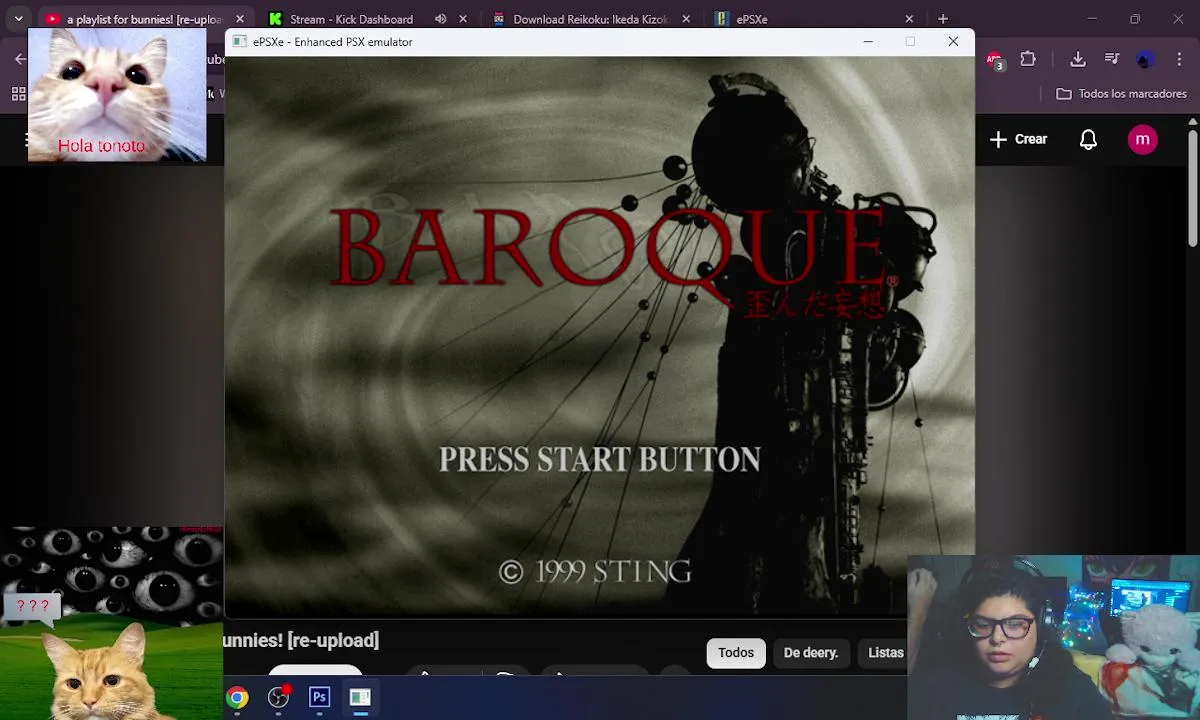
Task: Open the Chrome profile avatar
Action: [x=1146, y=59]
